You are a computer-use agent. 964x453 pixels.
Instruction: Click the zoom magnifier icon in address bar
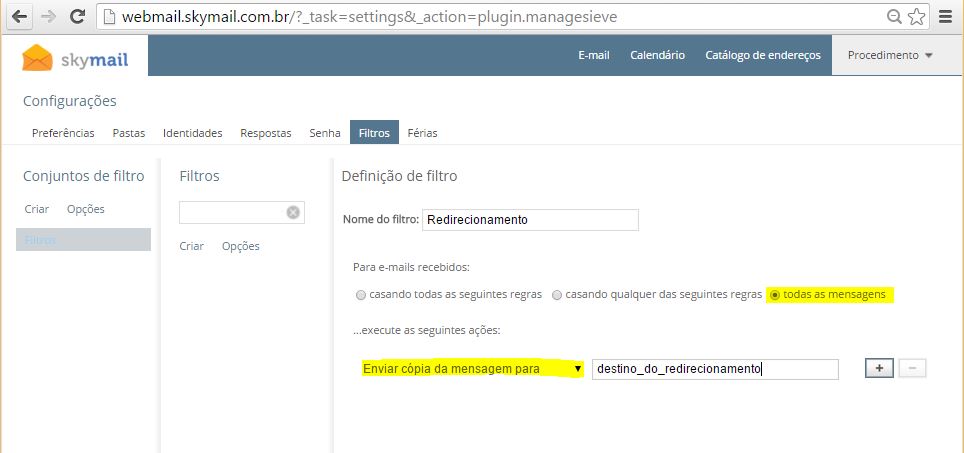tap(893, 17)
